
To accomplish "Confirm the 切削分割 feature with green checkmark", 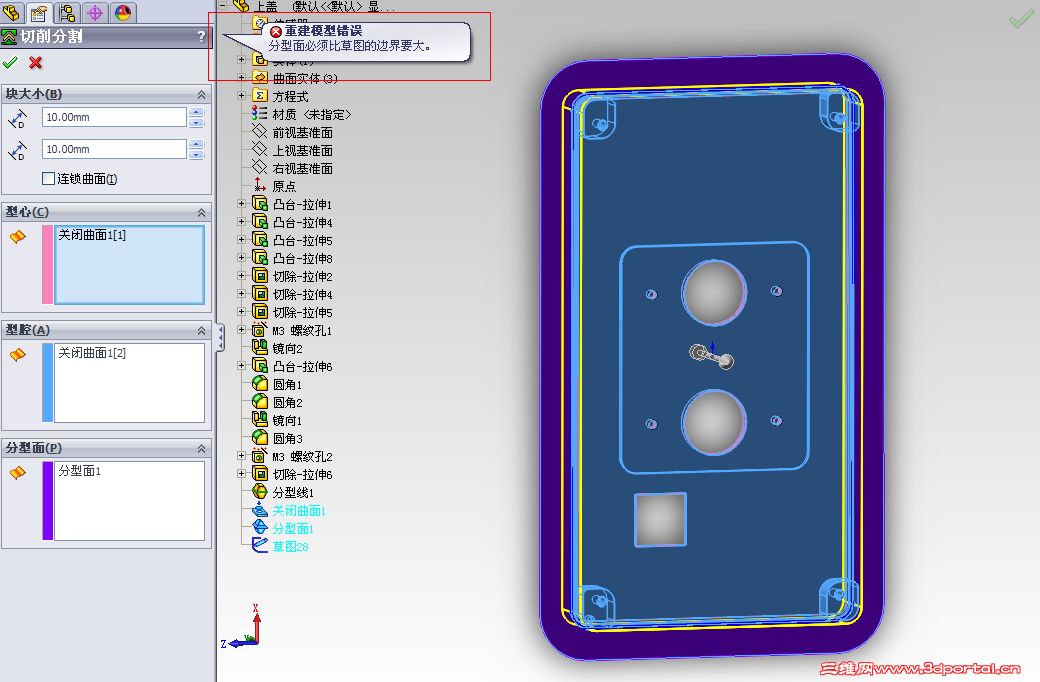I will coord(11,63).
